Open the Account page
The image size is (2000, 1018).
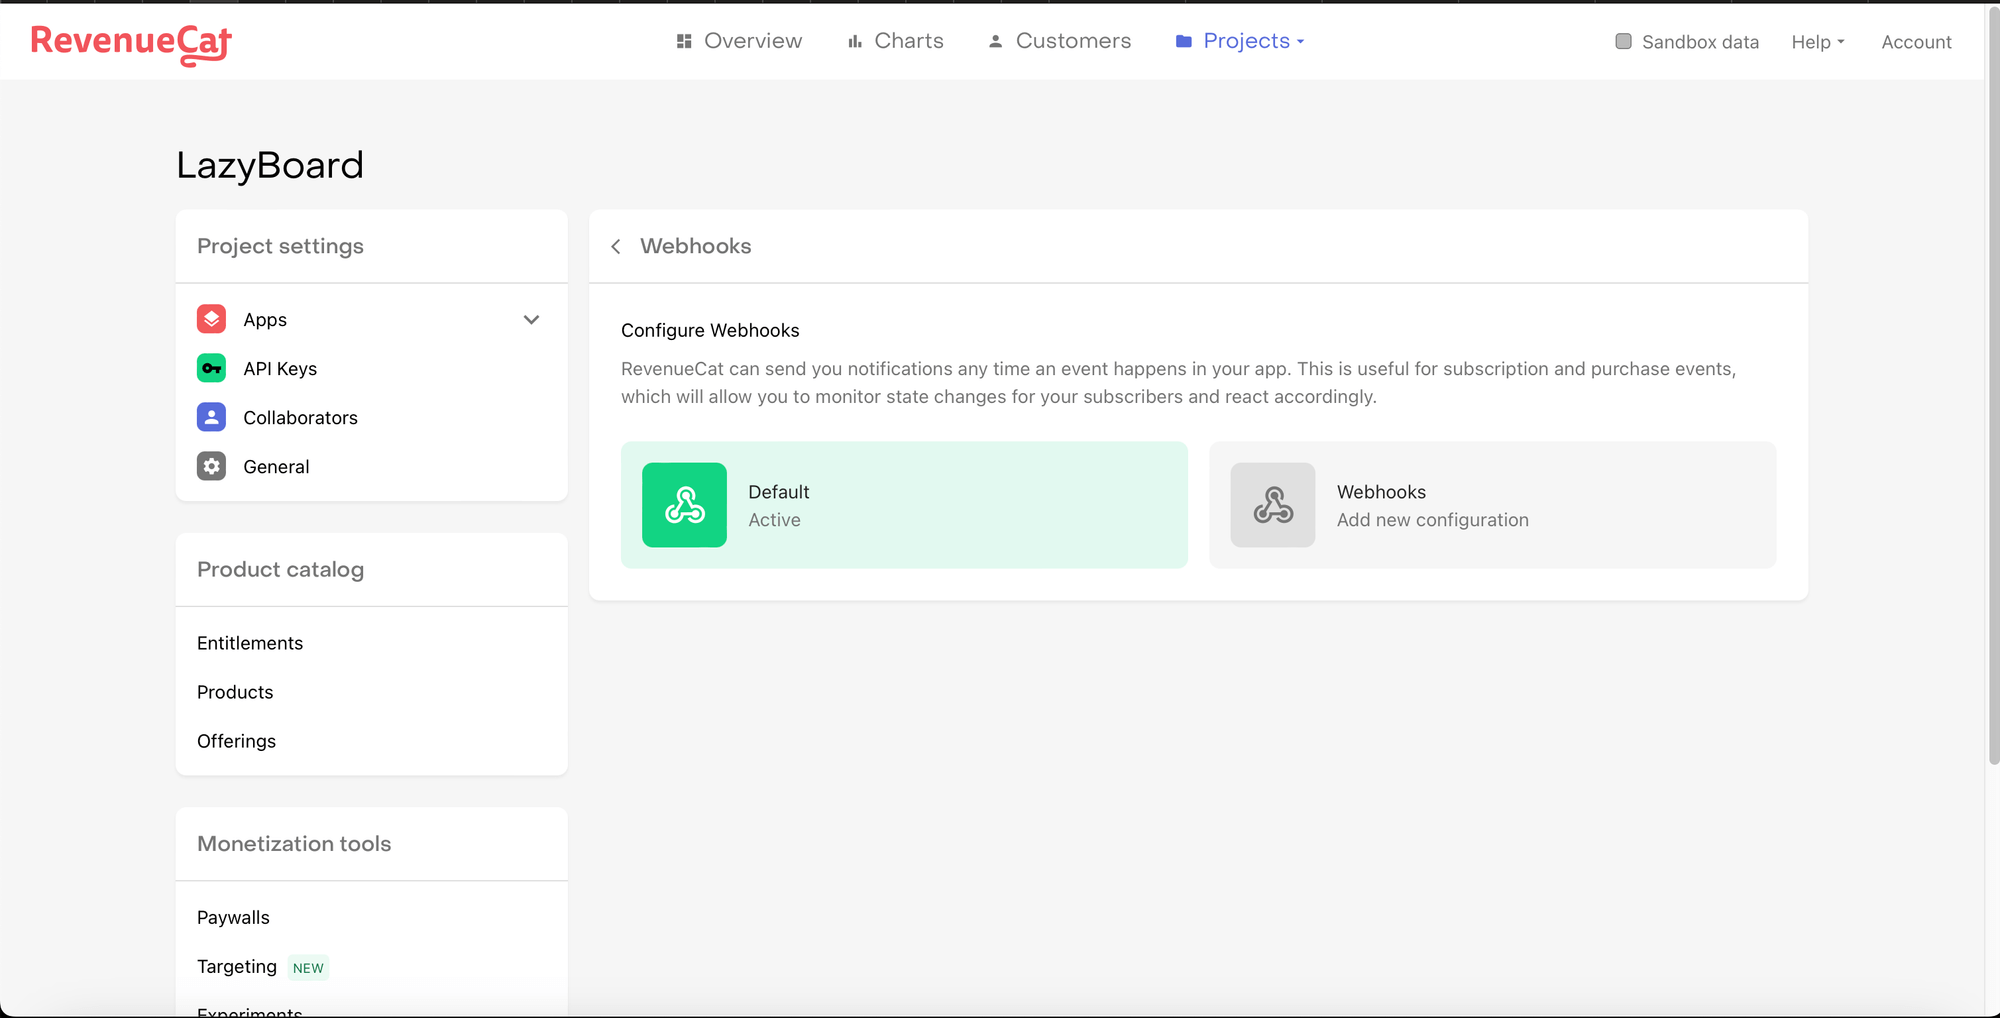pyautogui.click(x=1916, y=42)
